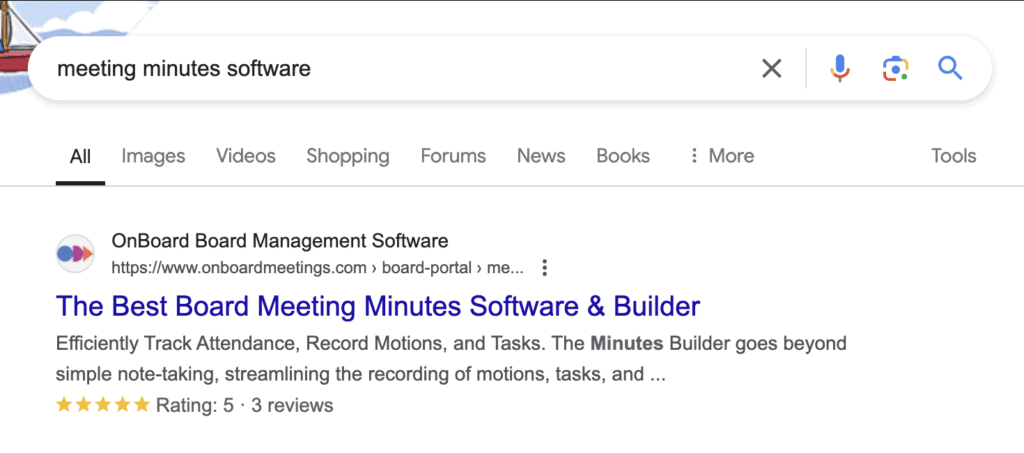Click the onboardmeetings.com URL breadcrumb

pyautogui.click(x=316, y=268)
